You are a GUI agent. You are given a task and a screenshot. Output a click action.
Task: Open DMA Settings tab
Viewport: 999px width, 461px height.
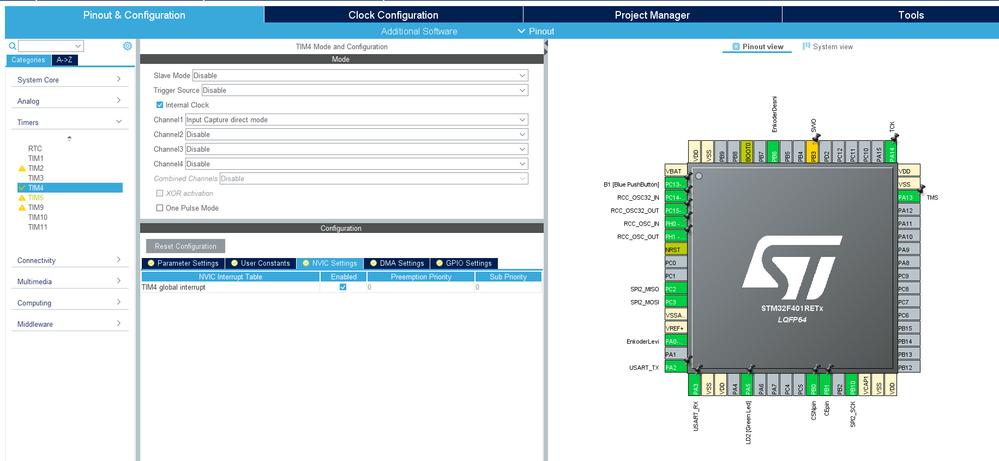(x=396, y=263)
